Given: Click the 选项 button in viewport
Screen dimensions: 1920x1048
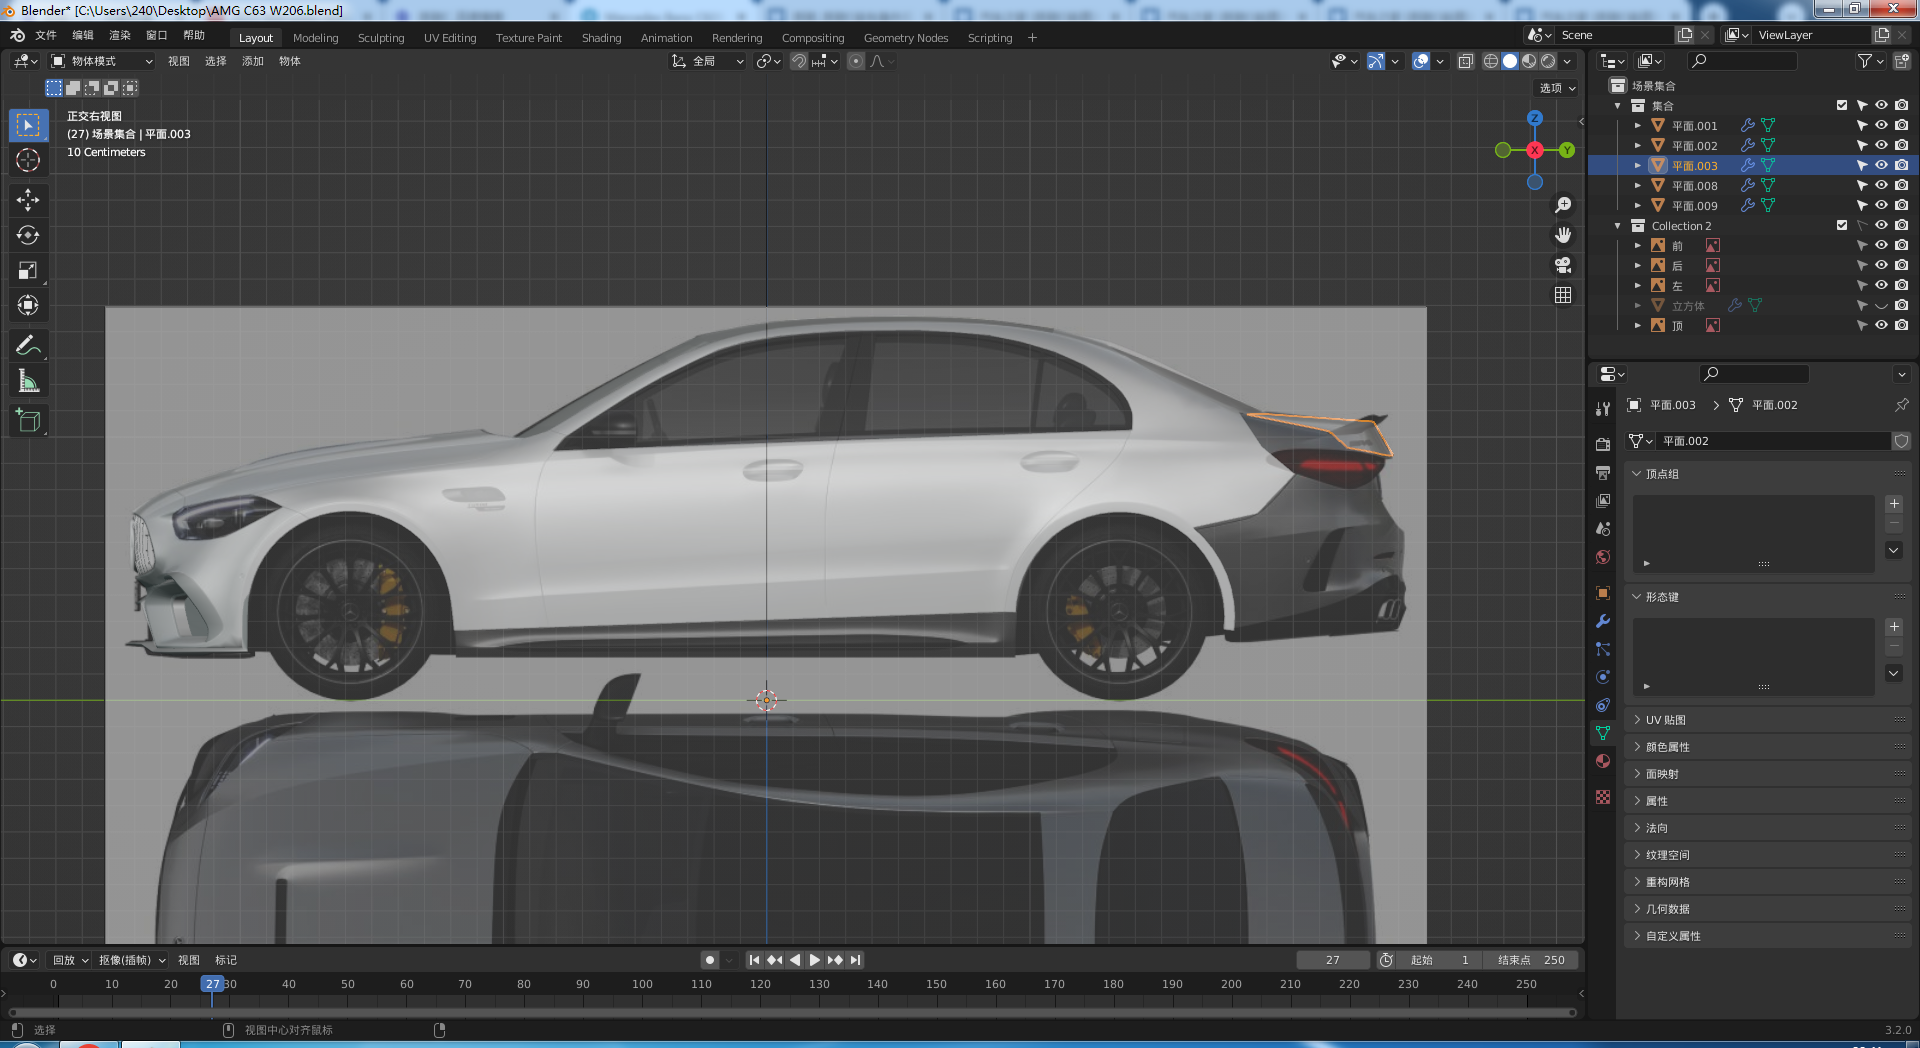Looking at the screenshot, I should point(1557,88).
